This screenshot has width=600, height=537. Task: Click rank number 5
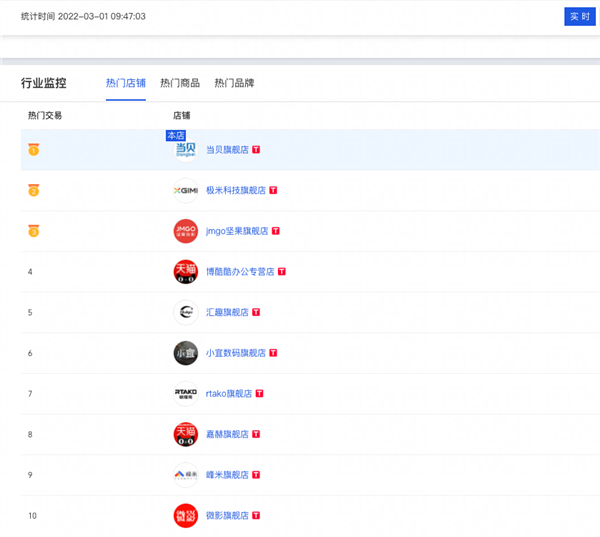point(30,312)
